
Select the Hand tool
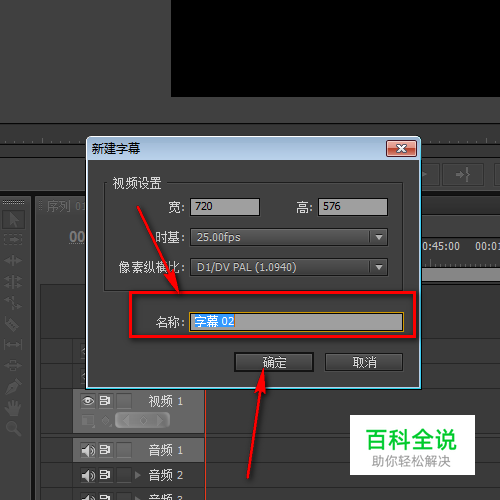13,408
